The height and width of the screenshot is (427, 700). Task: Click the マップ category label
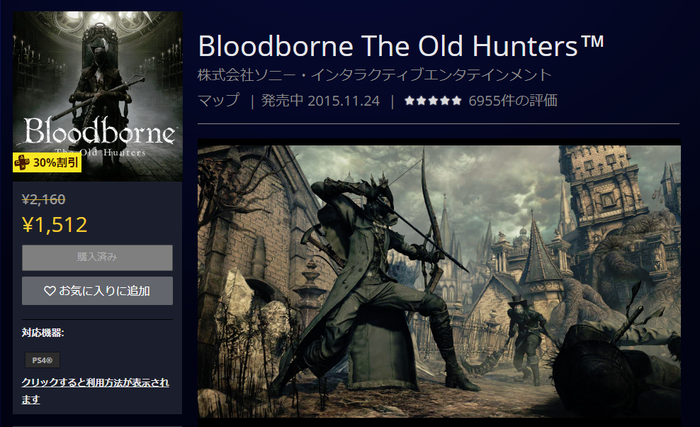click(219, 100)
